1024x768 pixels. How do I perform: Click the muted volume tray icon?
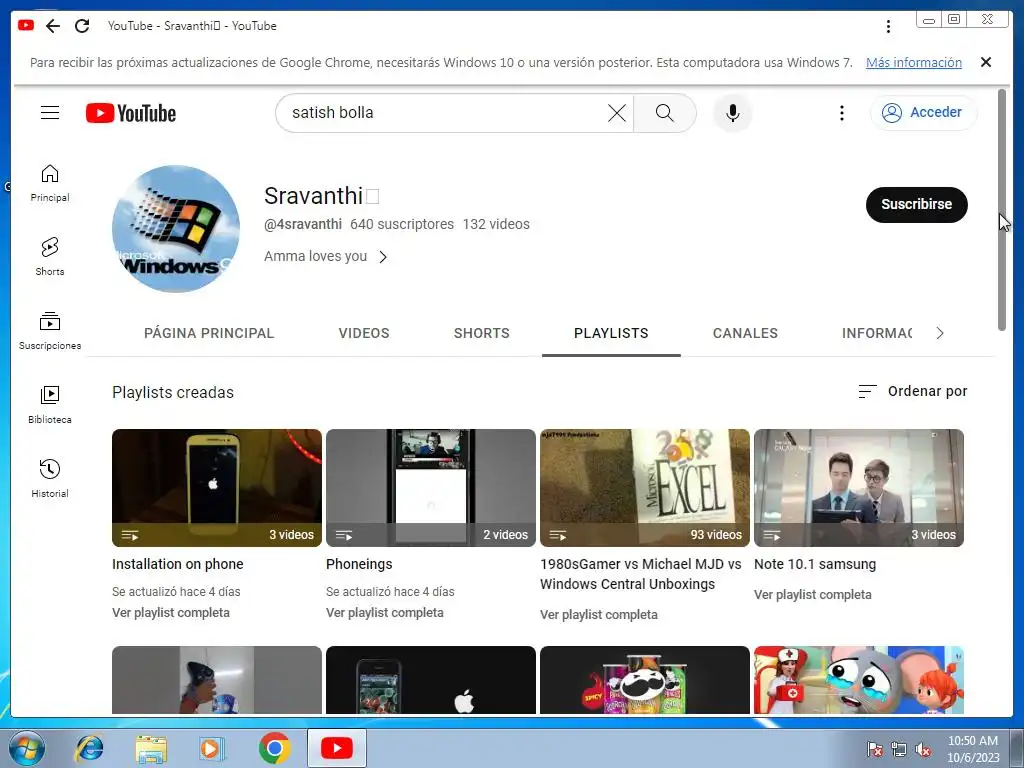(x=923, y=750)
